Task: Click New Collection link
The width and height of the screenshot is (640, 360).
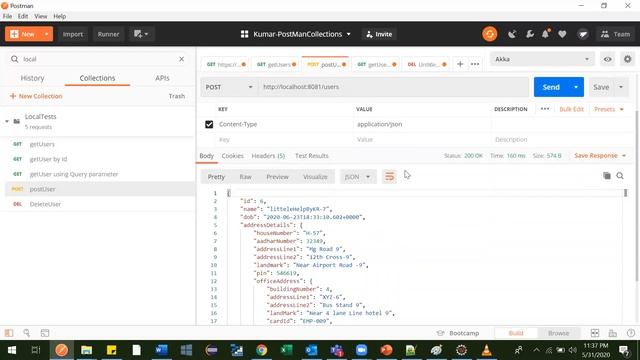Action: [36, 96]
